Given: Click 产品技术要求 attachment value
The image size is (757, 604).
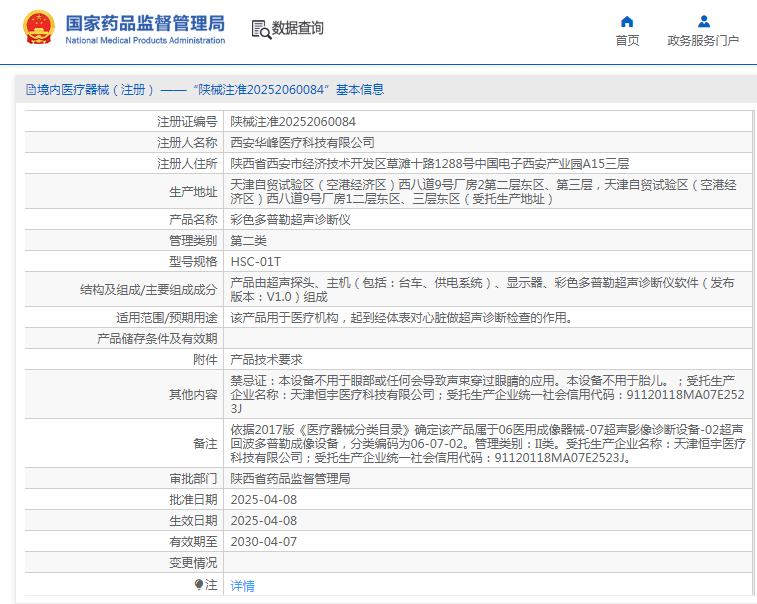Looking at the screenshot, I should click(x=266, y=360).
